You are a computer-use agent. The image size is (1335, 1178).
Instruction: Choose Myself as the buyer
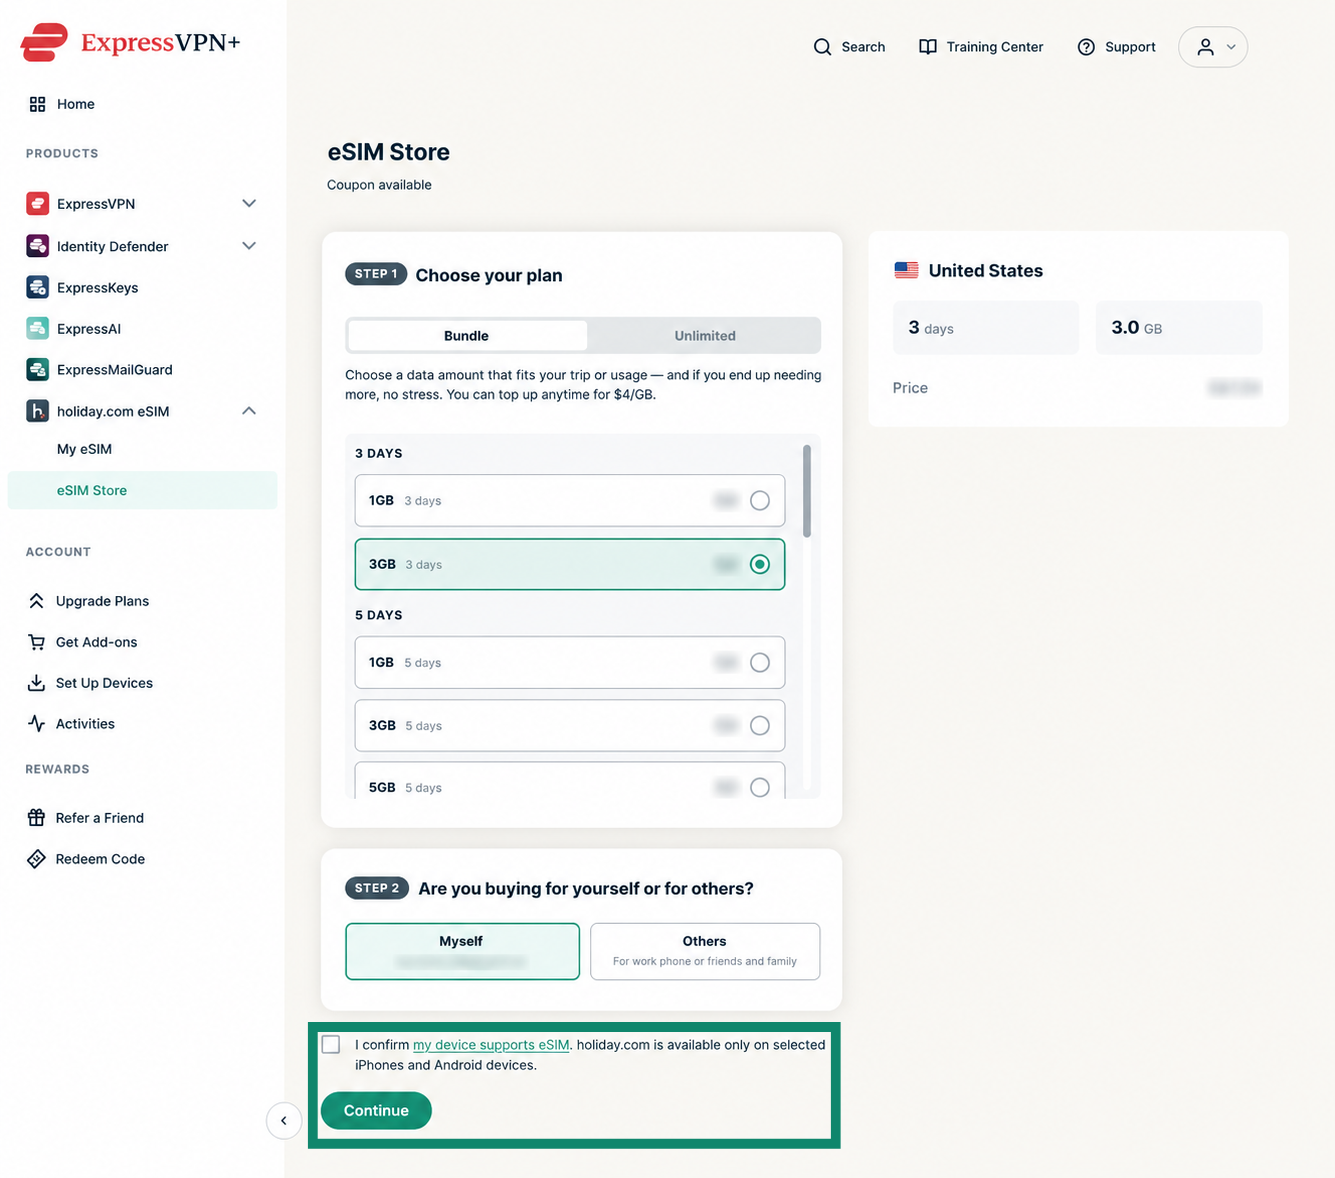462,951
